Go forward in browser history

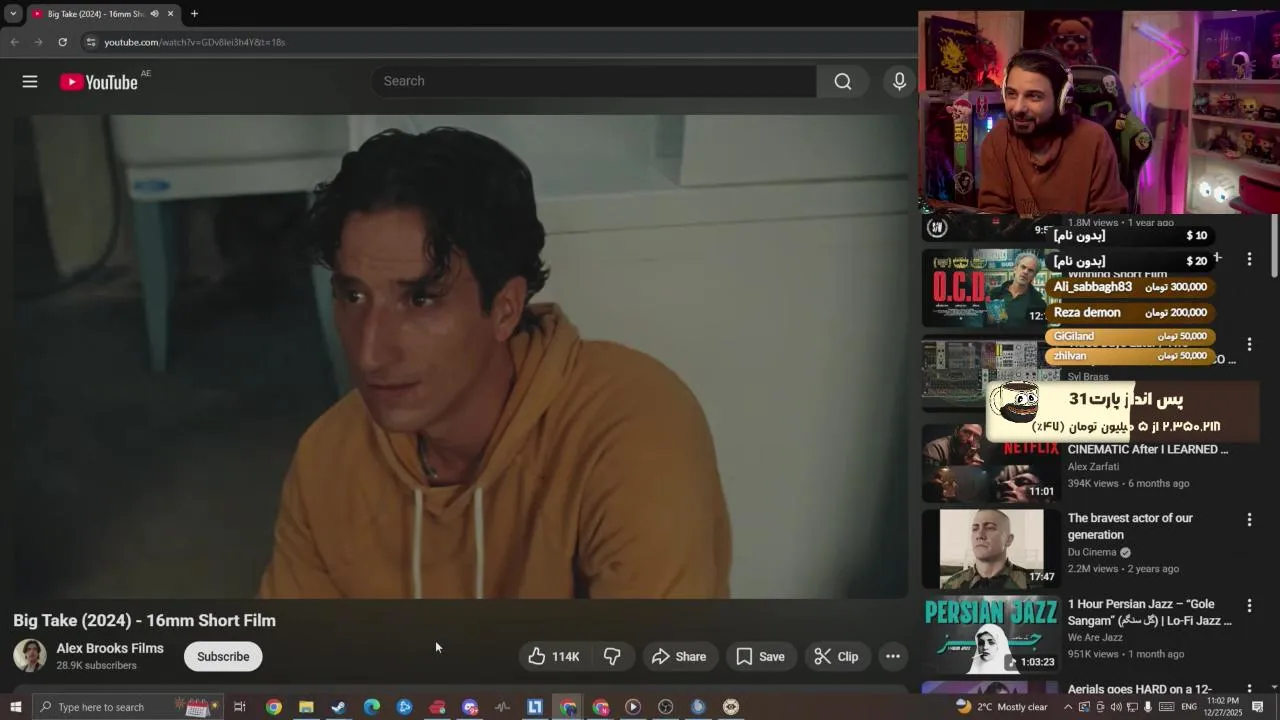[x=38, y=42]
